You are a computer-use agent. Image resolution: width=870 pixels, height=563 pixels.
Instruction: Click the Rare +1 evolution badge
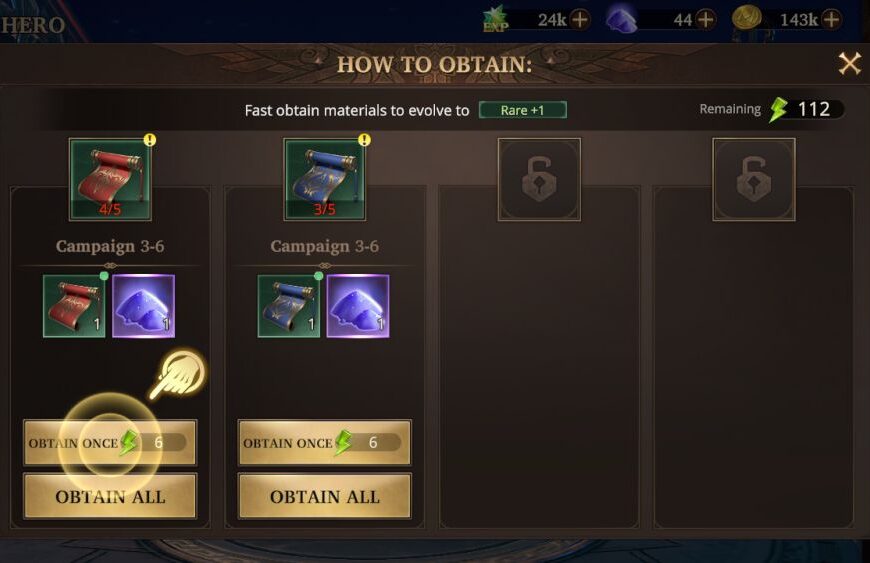point(523,110)
